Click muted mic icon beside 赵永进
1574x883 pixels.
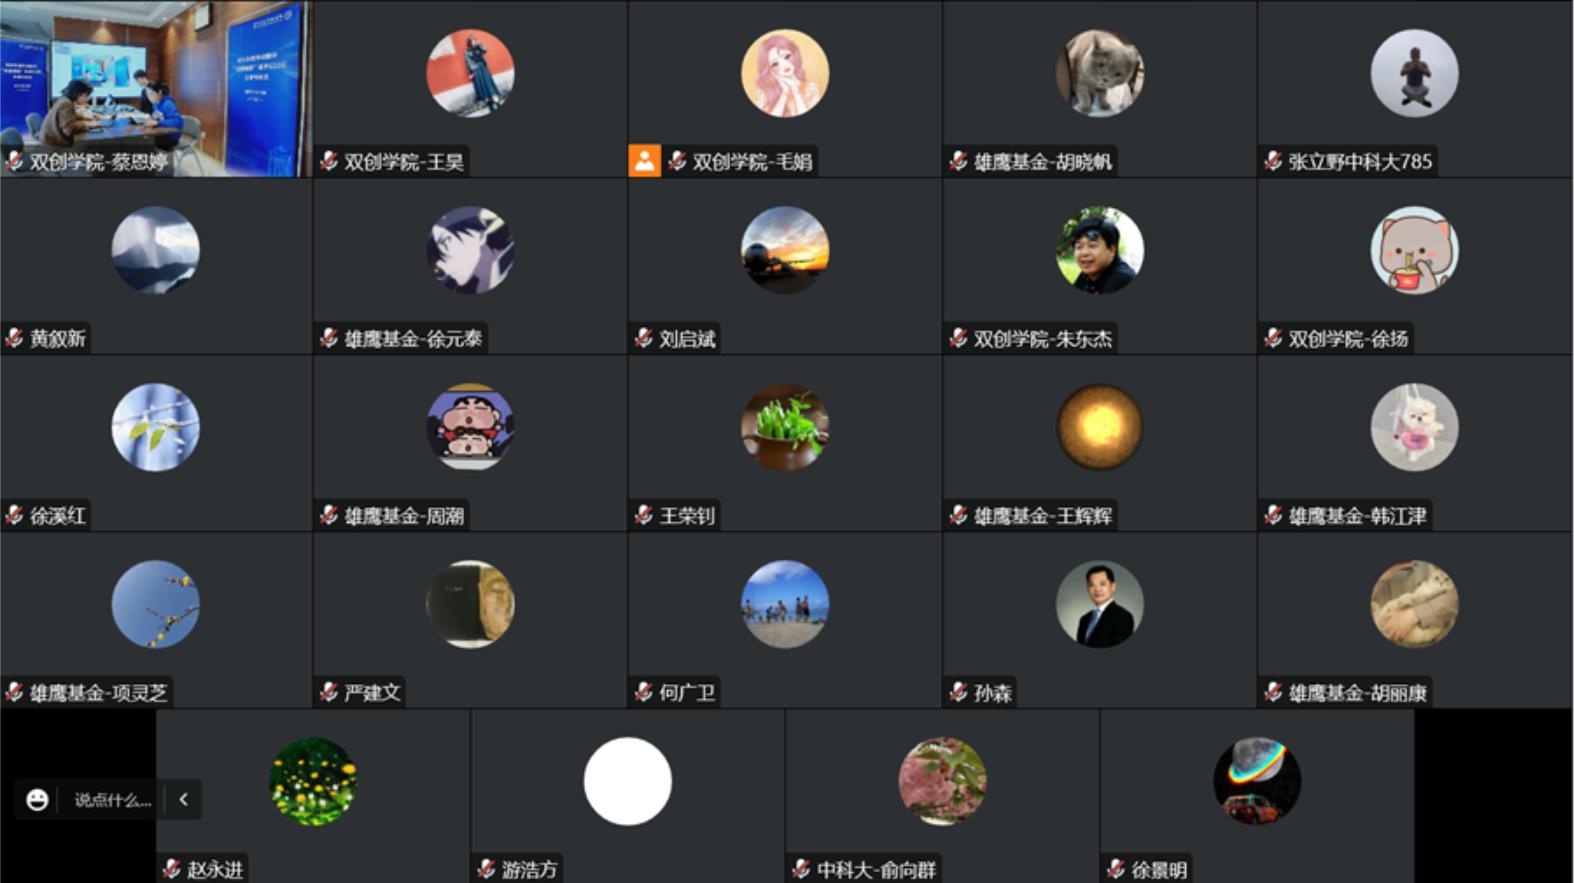tap(172, 869)
